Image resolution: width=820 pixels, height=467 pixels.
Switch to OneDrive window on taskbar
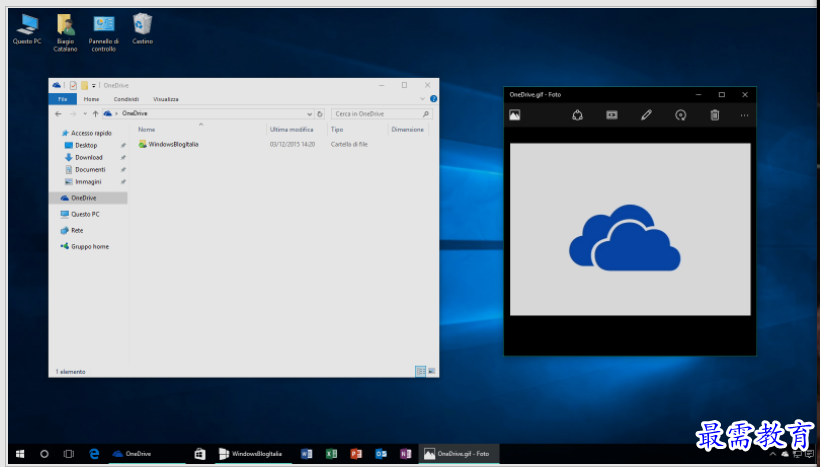click(x=147, y=454)
